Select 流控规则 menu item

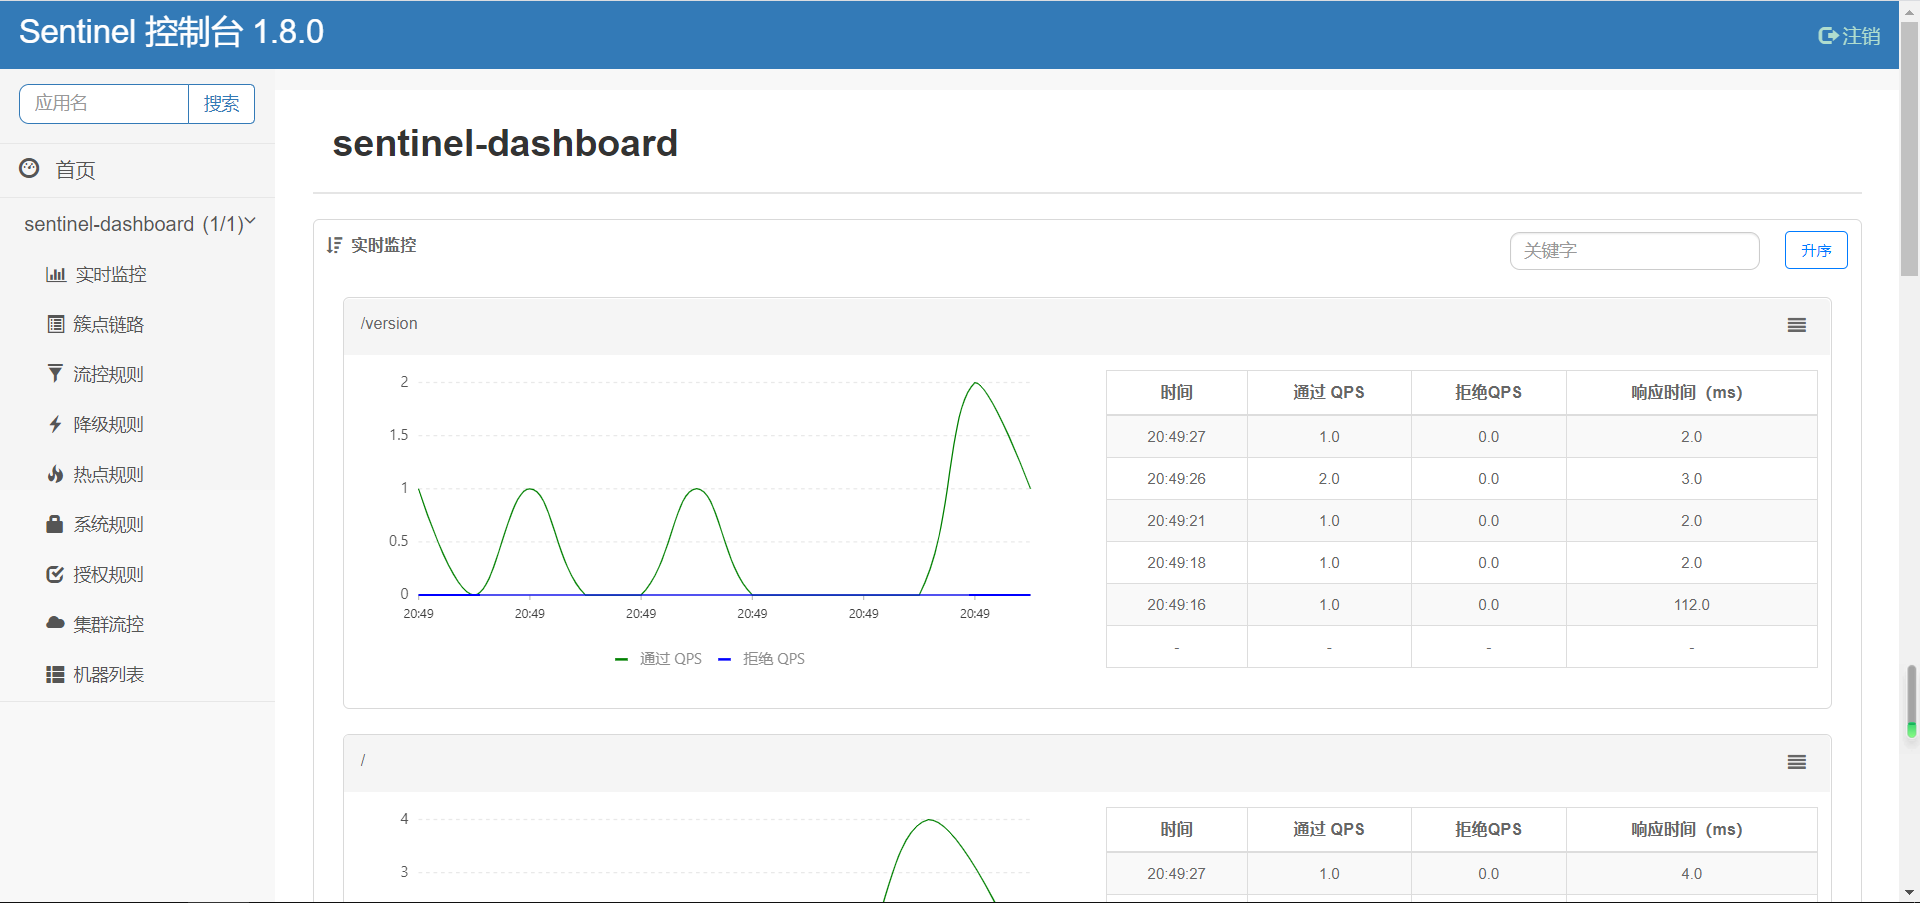108,374
